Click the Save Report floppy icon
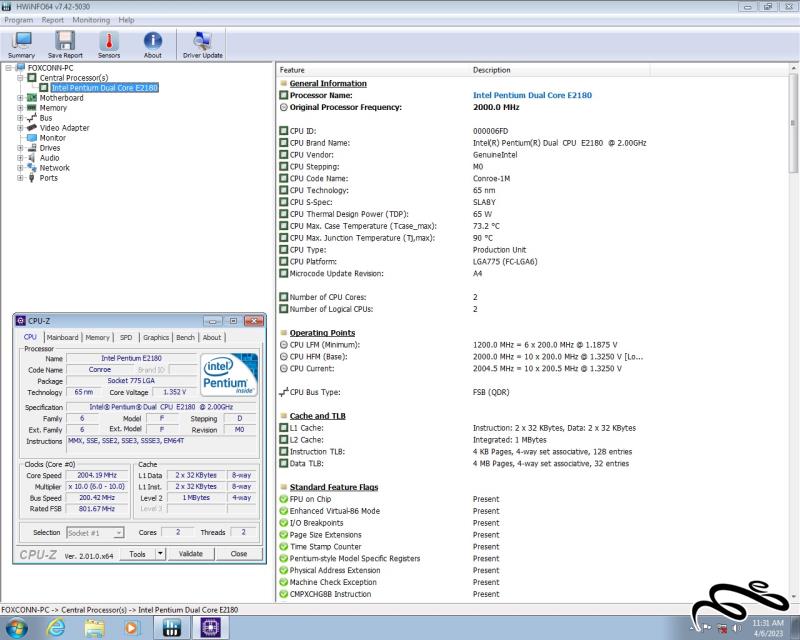Image resolution: width=800 pixels, height=640 pixels. pos(65,44)
